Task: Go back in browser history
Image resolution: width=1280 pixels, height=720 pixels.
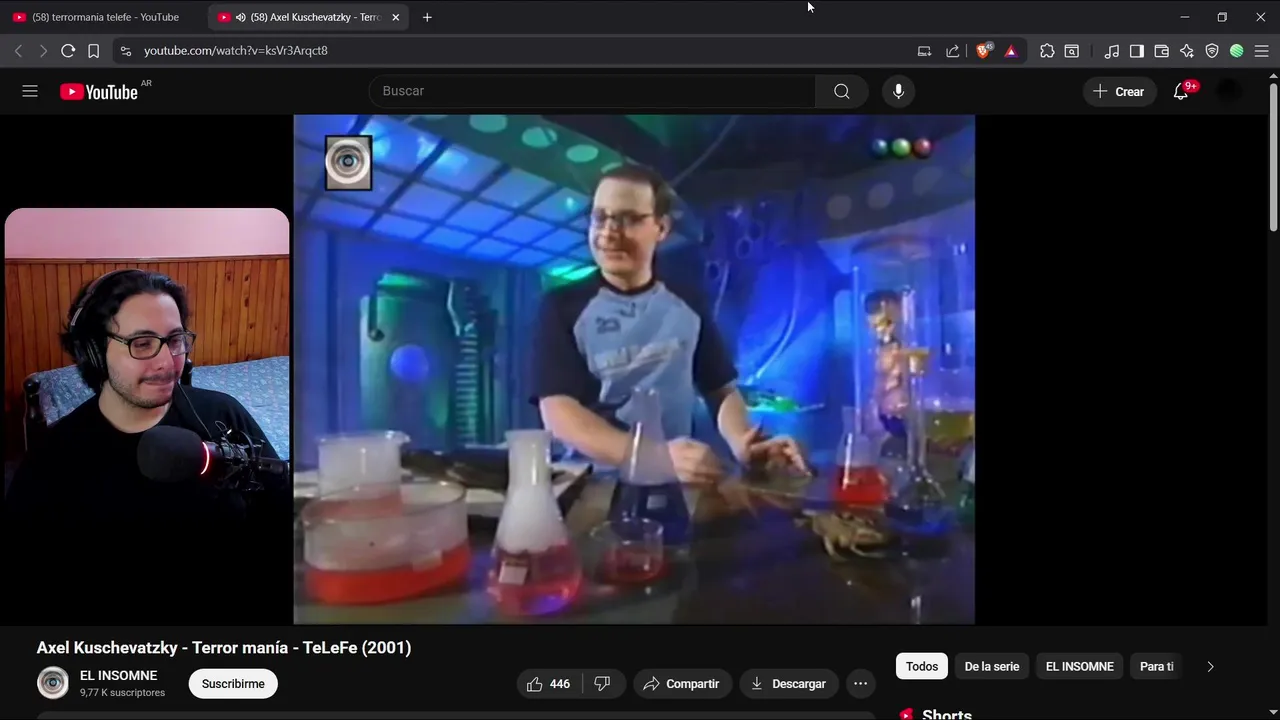Action: click(18, 51)
